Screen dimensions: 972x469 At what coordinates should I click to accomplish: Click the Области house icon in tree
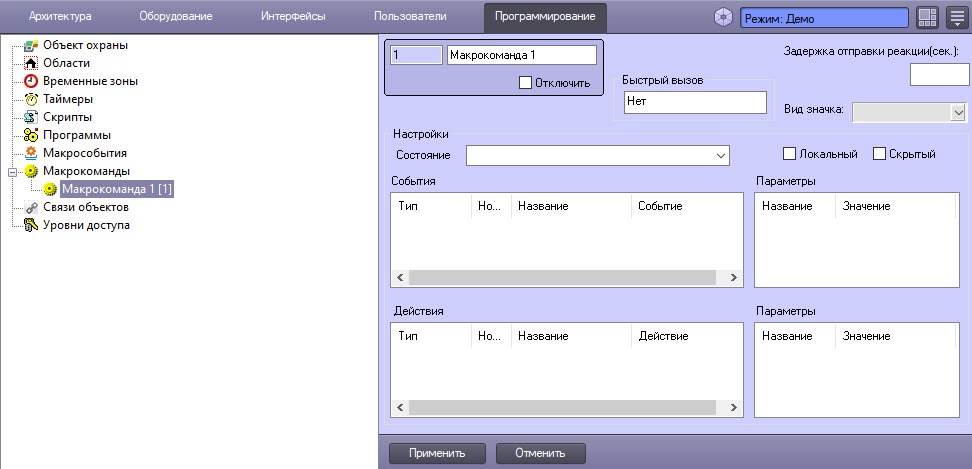click(31, 63)
